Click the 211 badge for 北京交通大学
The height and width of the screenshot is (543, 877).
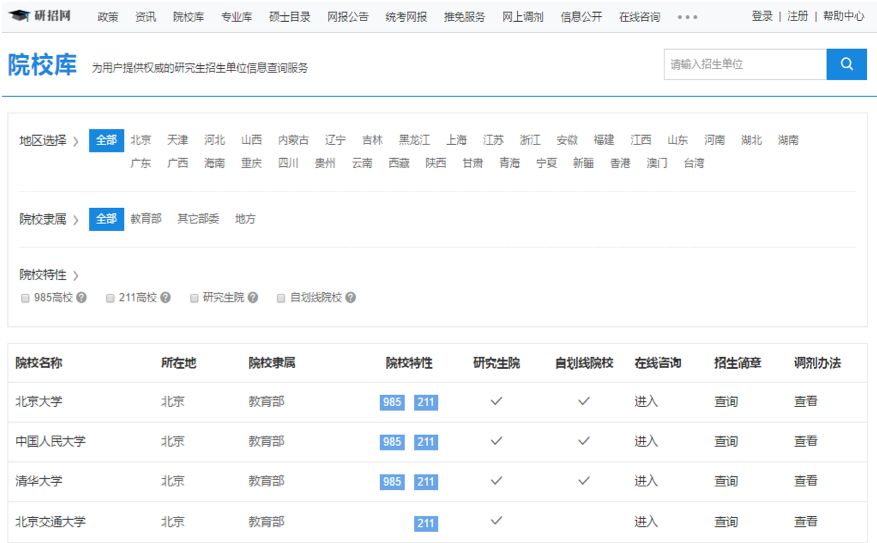(426, 522)
